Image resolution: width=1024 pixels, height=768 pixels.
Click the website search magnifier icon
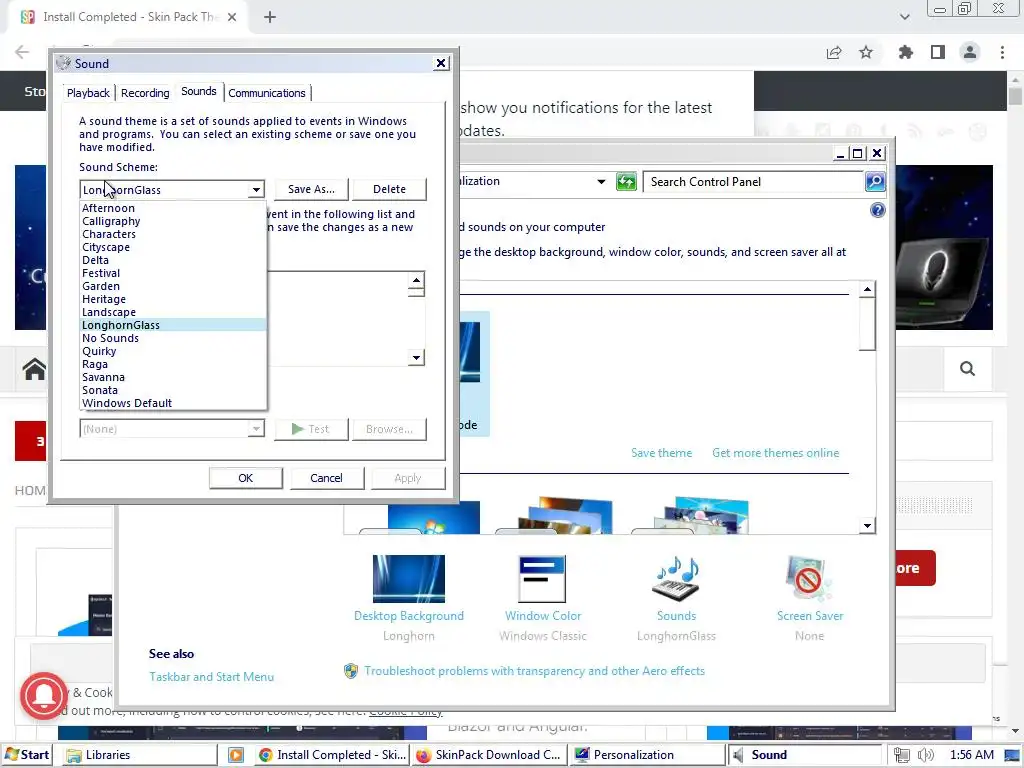(x=967, y=369)
